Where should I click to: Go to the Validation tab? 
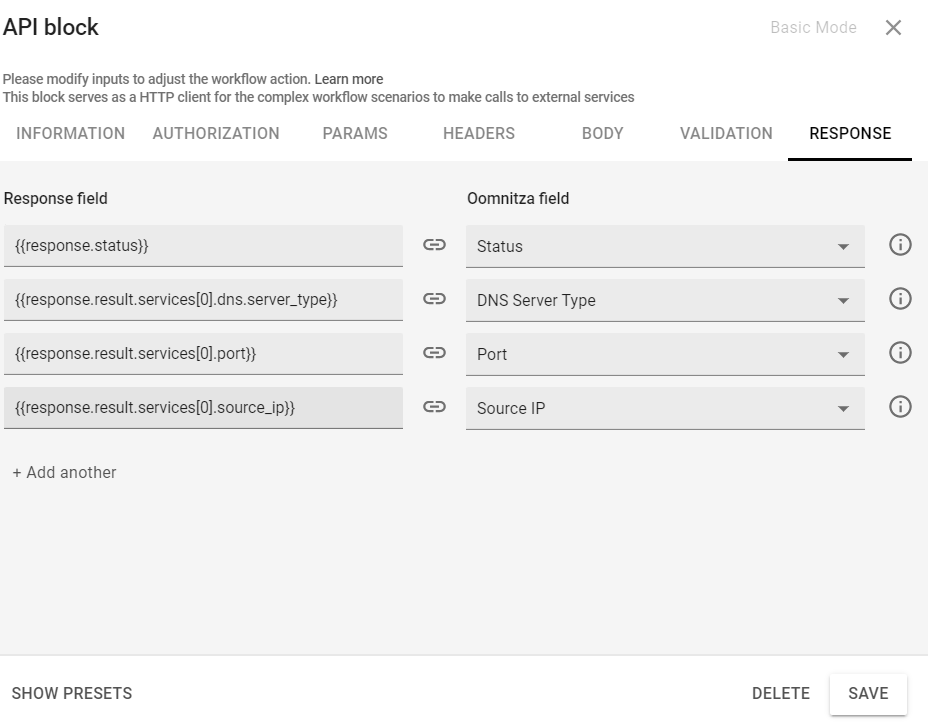(x=726, y=134)
